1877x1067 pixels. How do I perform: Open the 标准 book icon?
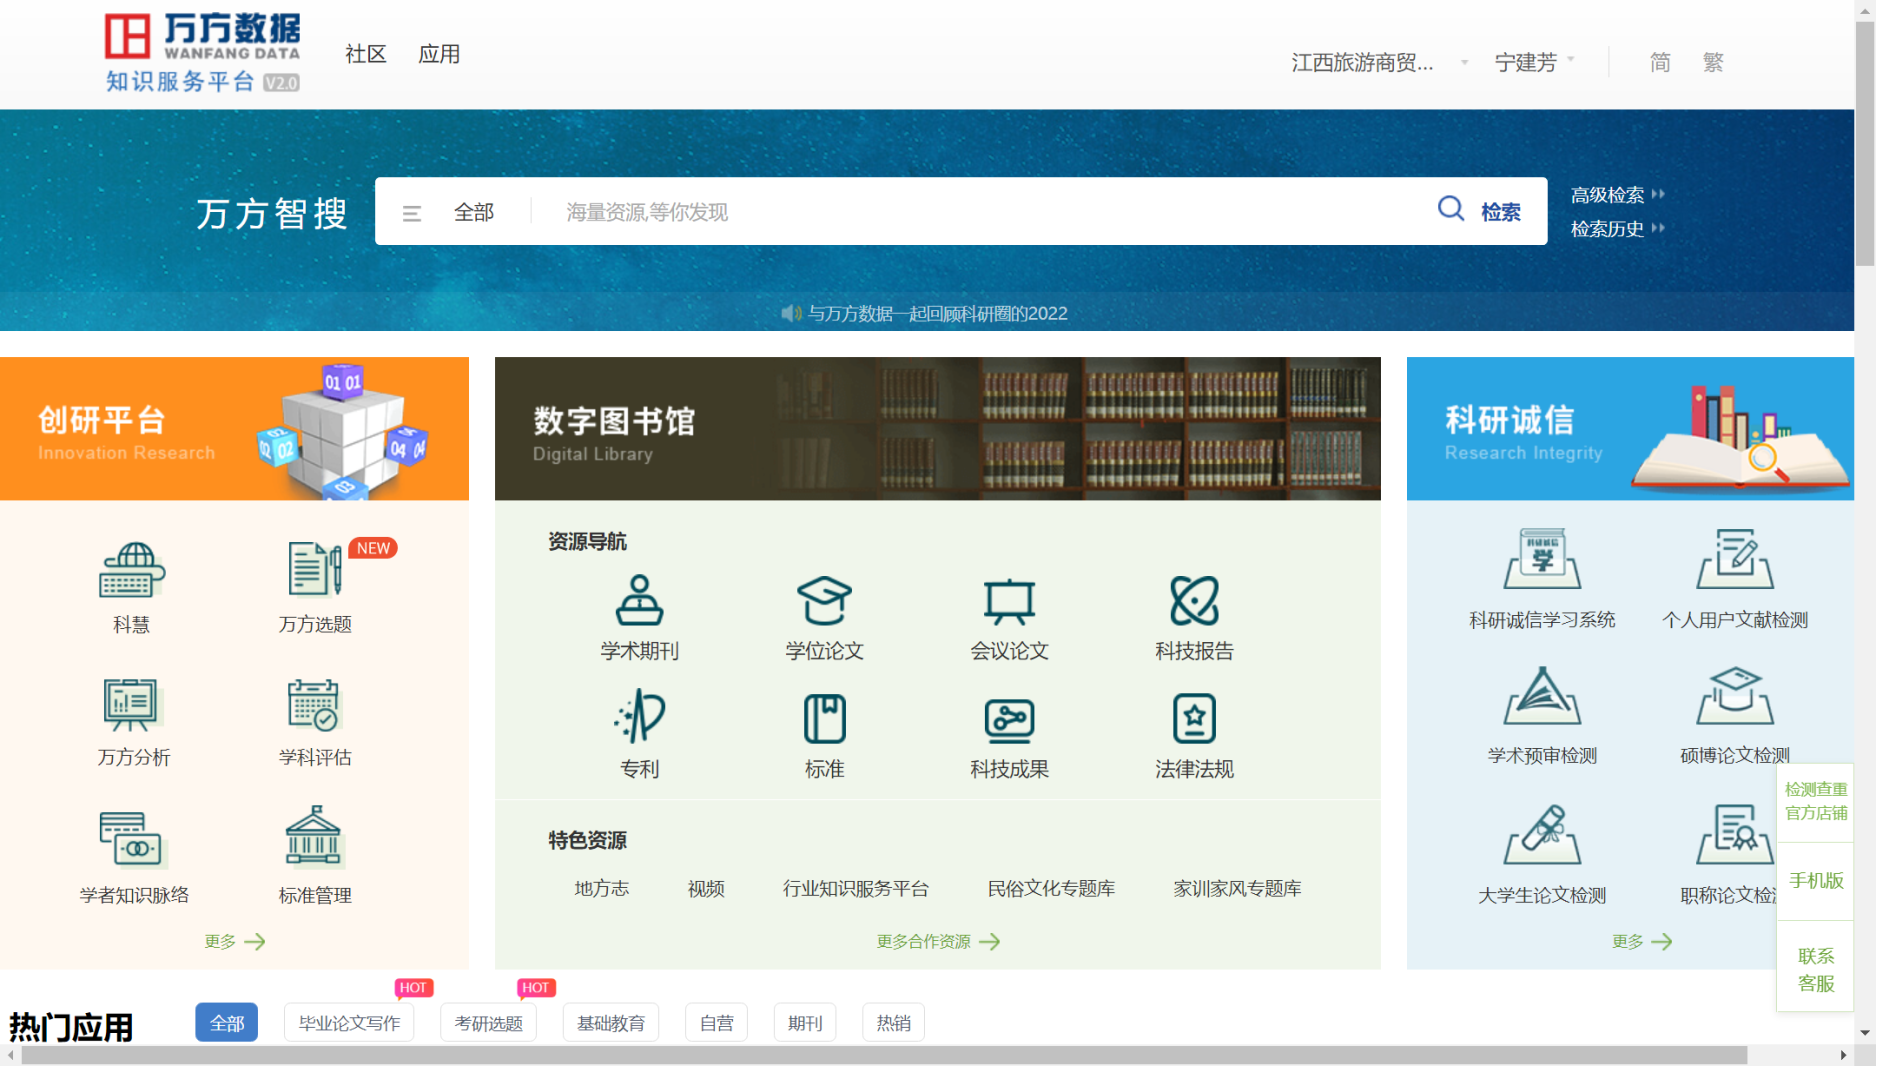(x=824, y=718)
